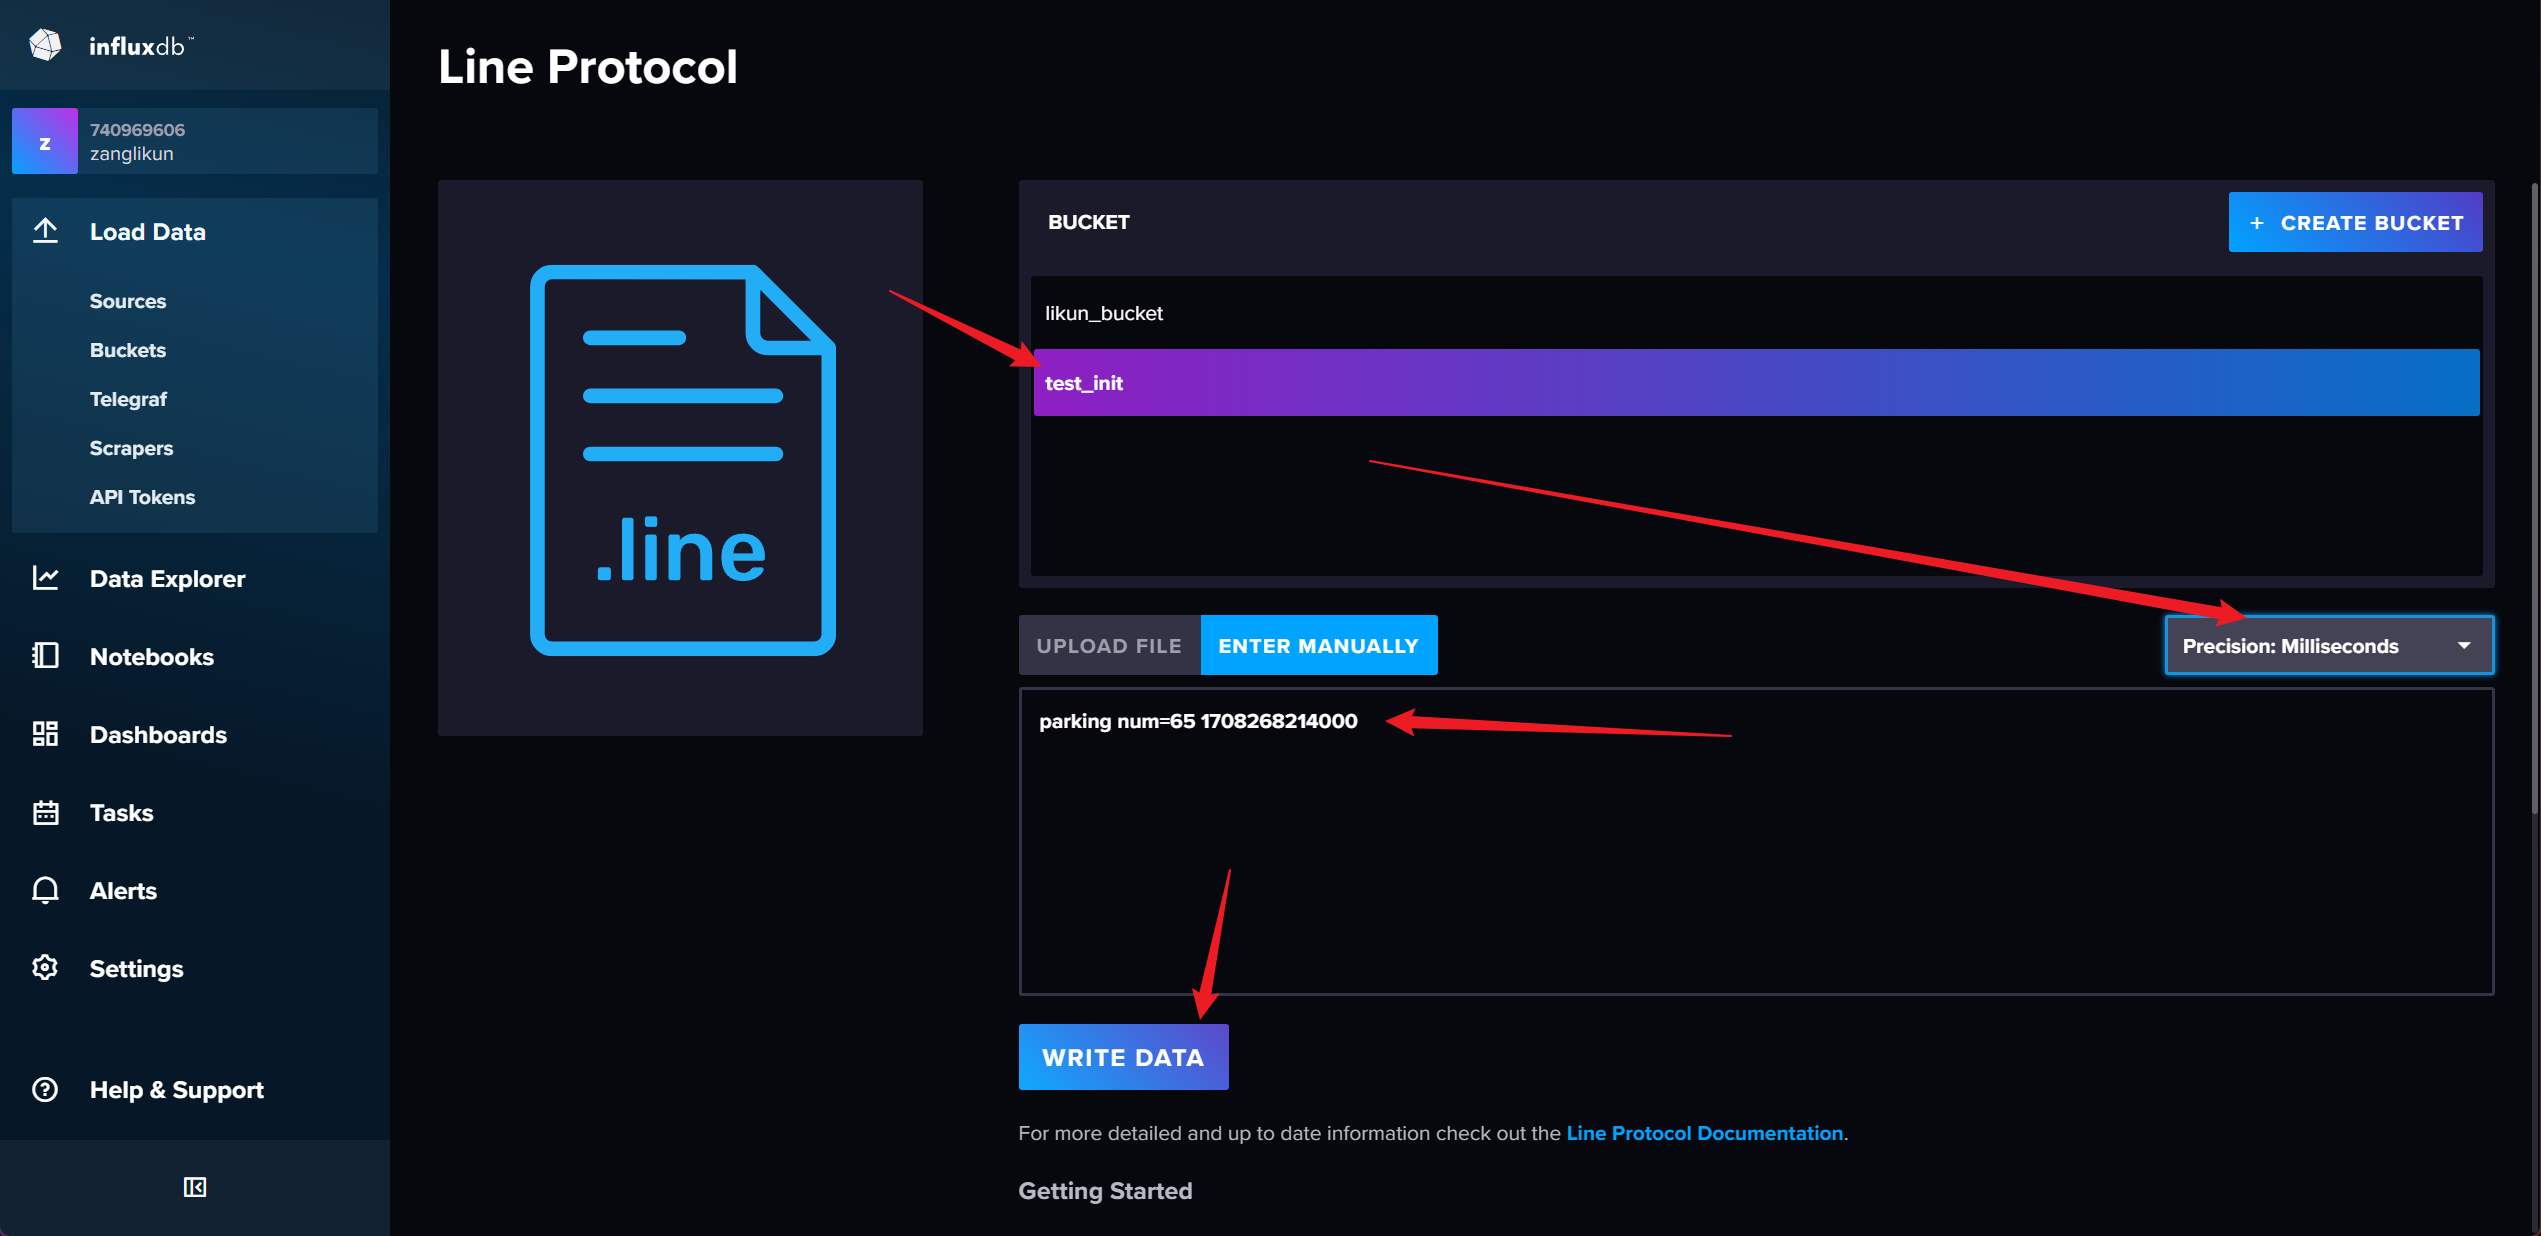Click the Alerts bell icon
The height and width of the screenshot is (1236, 2541).
click(x=46, y=890)
